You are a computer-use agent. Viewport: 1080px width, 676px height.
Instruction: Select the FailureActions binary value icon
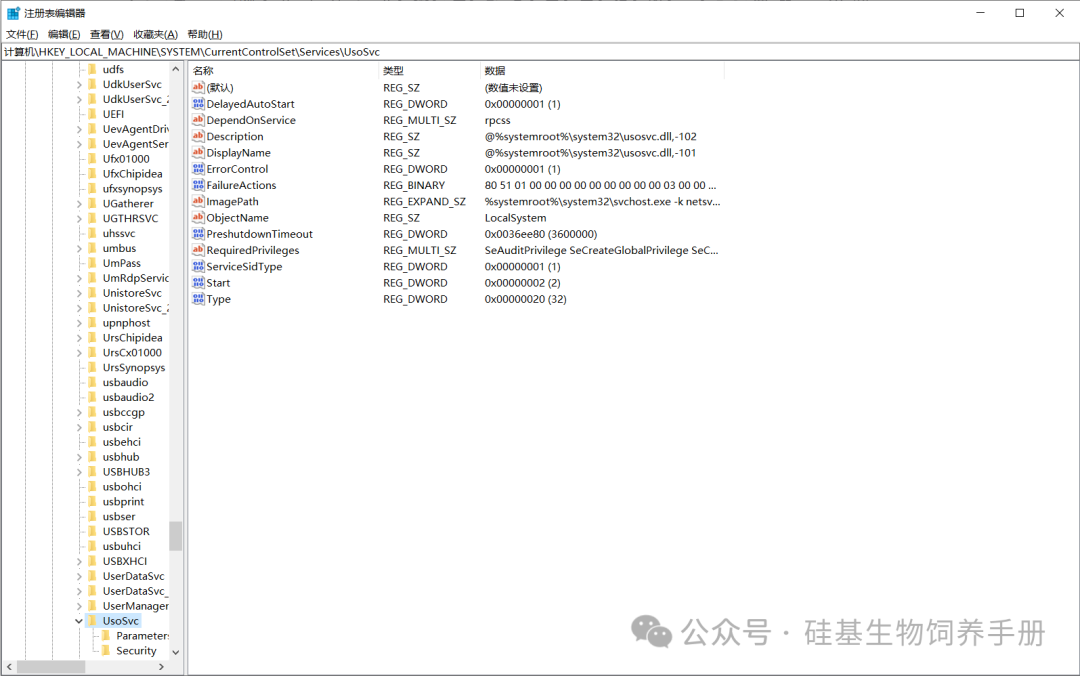click(x=198, y=185)
